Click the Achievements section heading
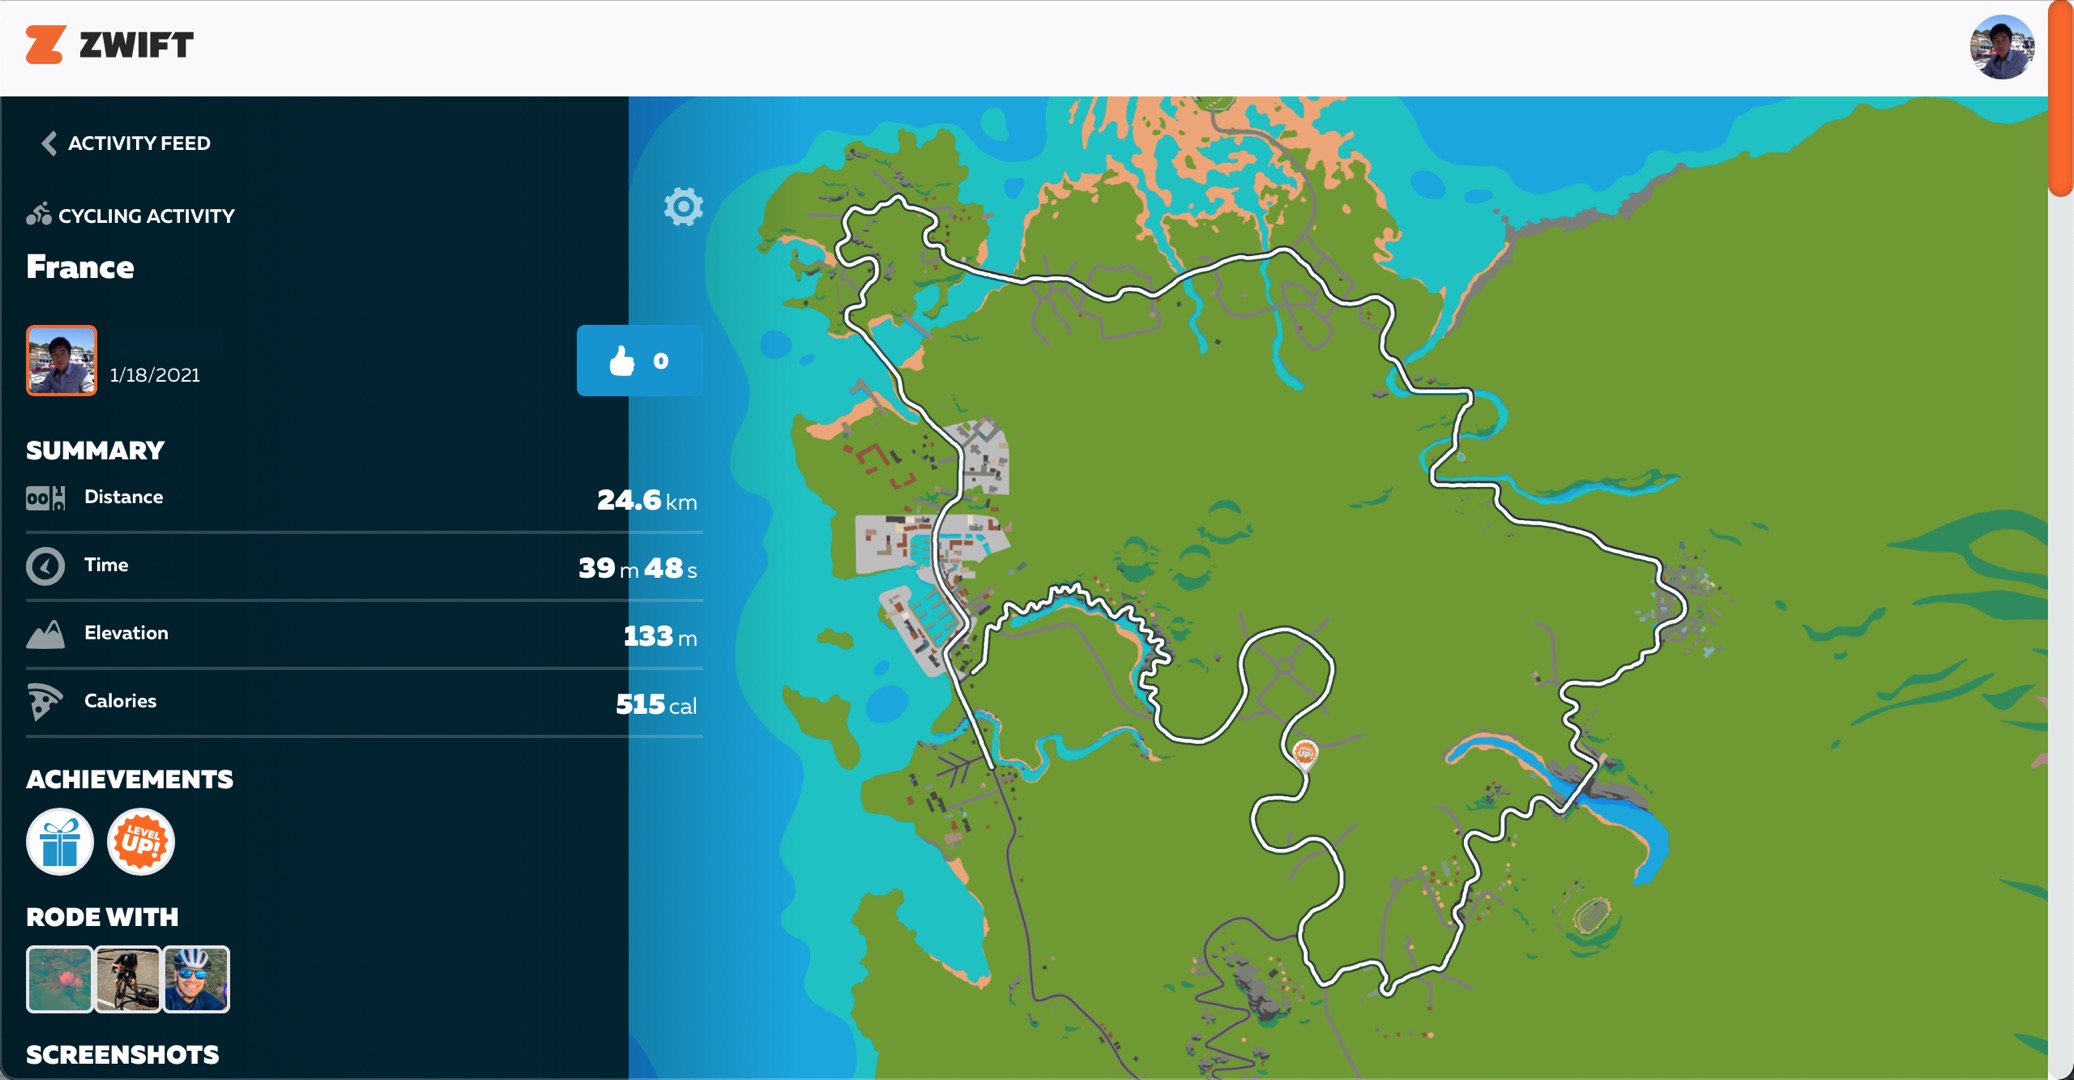The image size is (2074, 1080). [129, 779]
